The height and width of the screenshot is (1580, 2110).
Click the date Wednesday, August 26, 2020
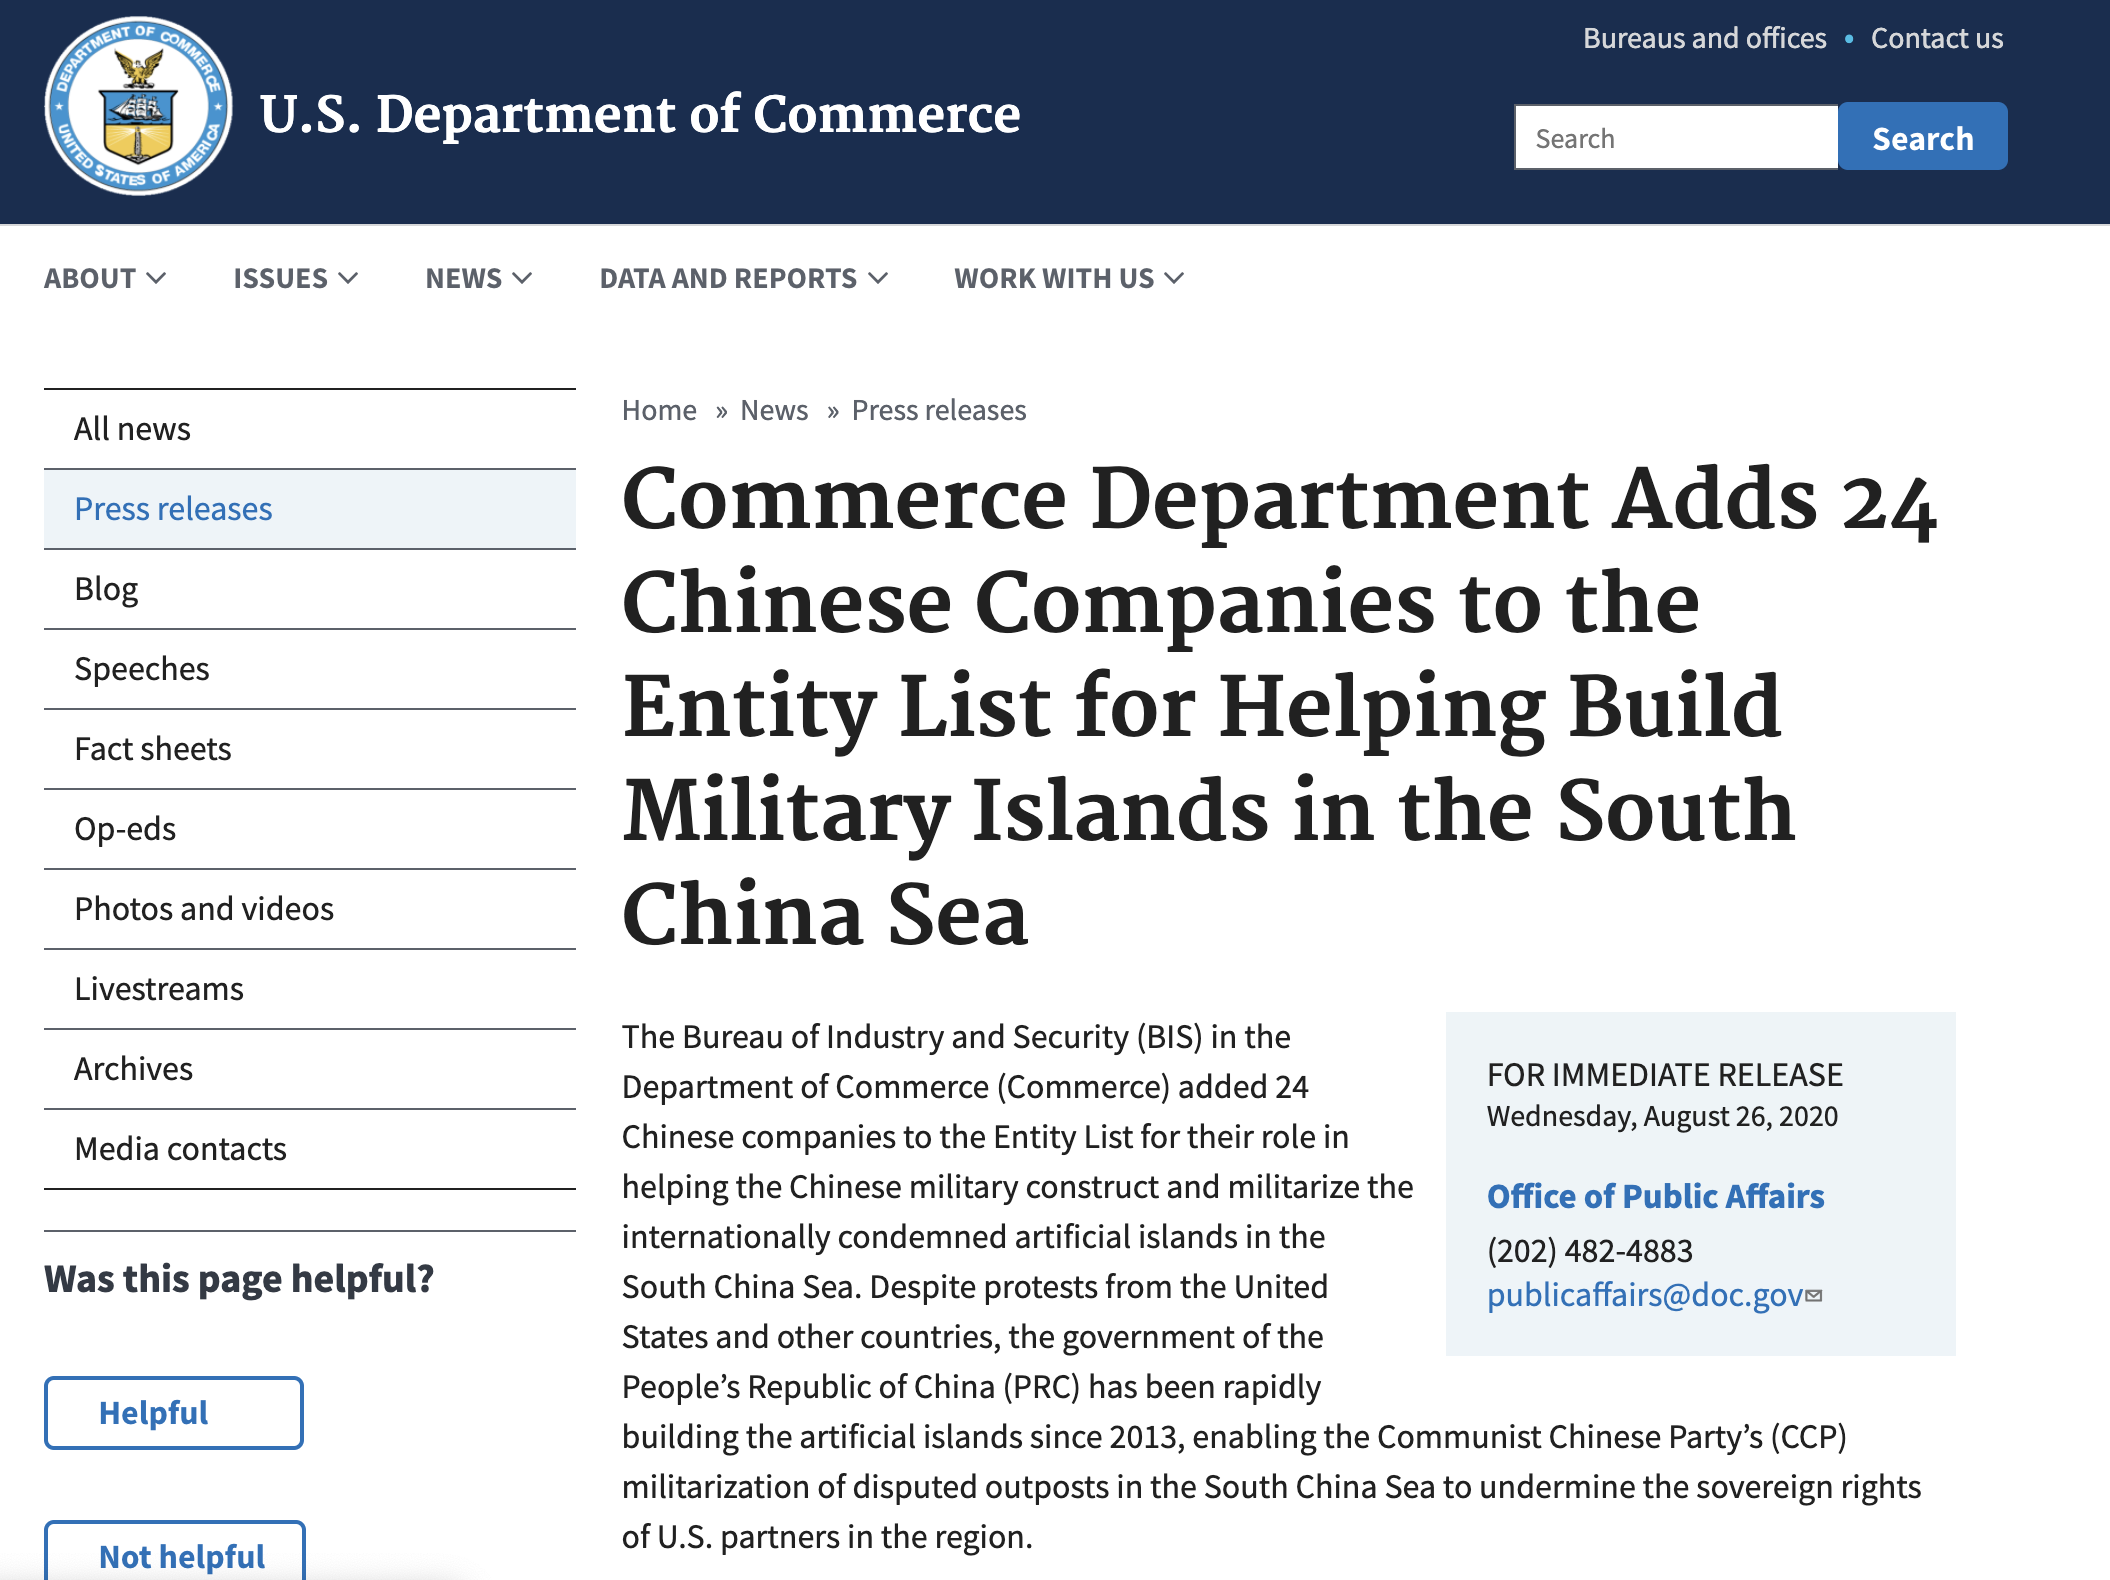tap(1662, 1116)
